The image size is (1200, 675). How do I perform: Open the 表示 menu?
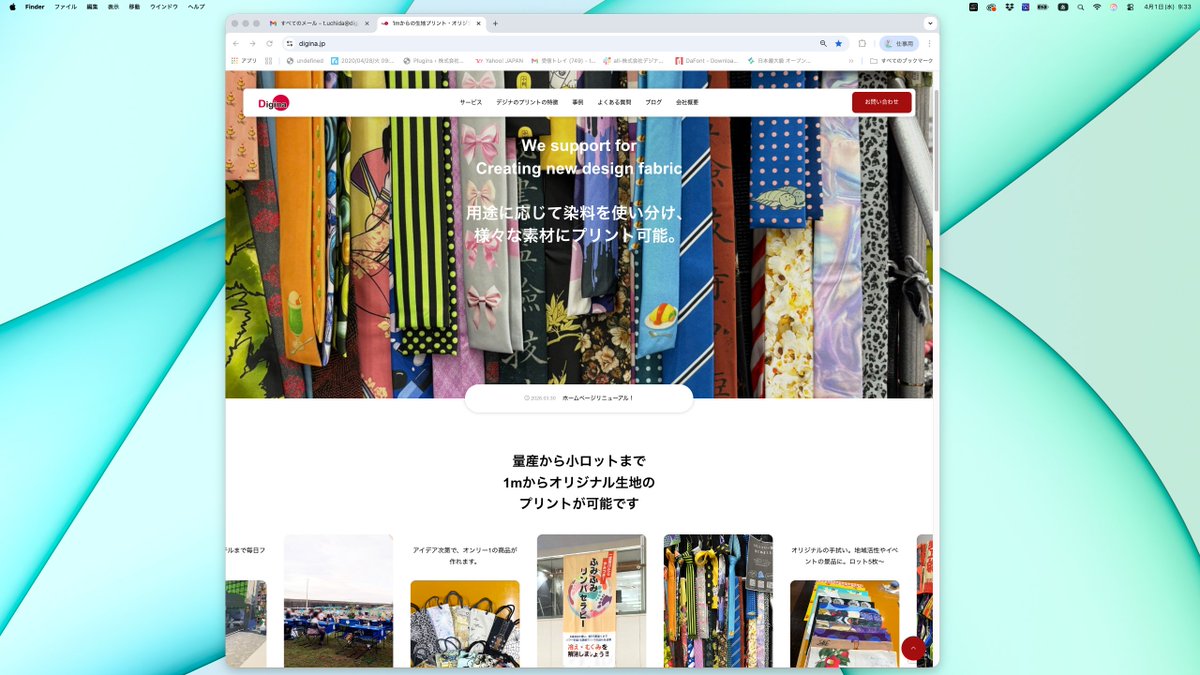(113, 6)
